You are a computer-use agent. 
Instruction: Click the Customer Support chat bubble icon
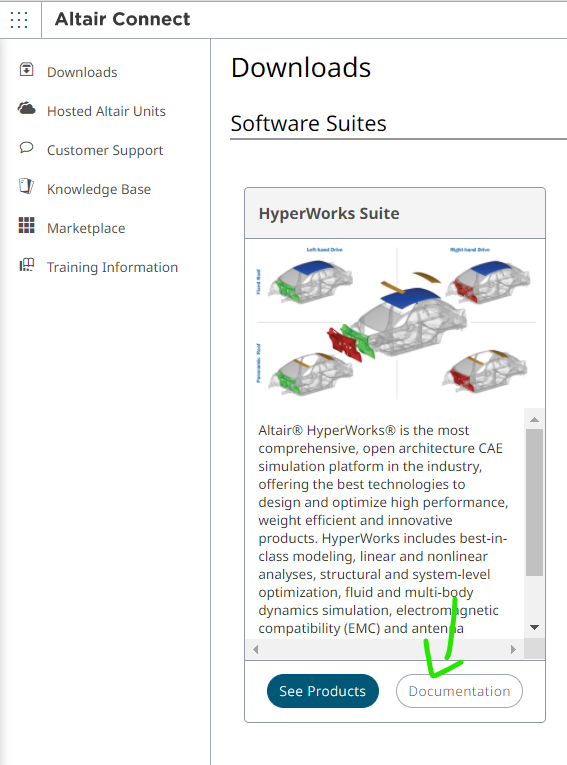pyautogui.click(x=26, y=147)
